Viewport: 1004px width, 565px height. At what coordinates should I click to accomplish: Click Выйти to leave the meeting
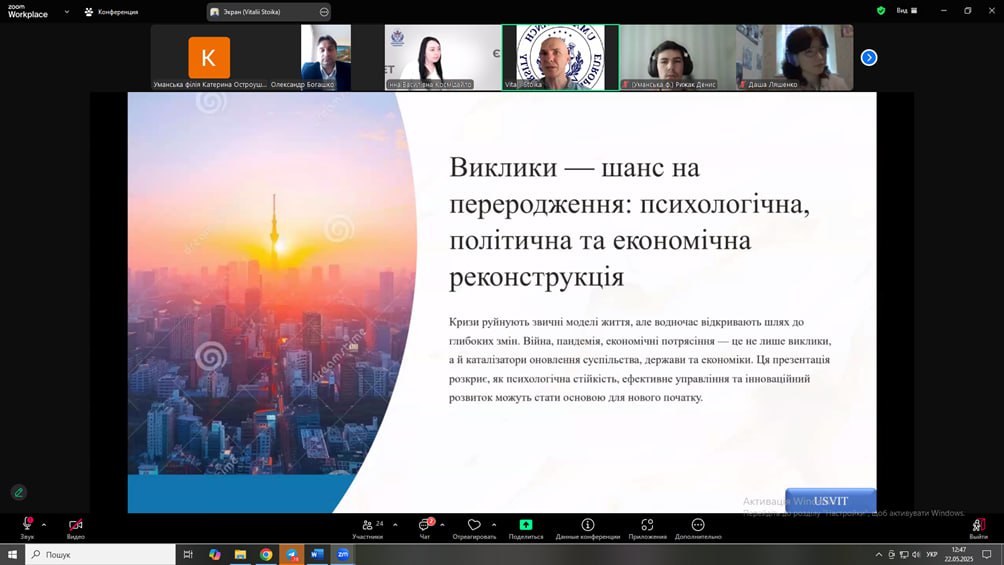coord(978,527)
